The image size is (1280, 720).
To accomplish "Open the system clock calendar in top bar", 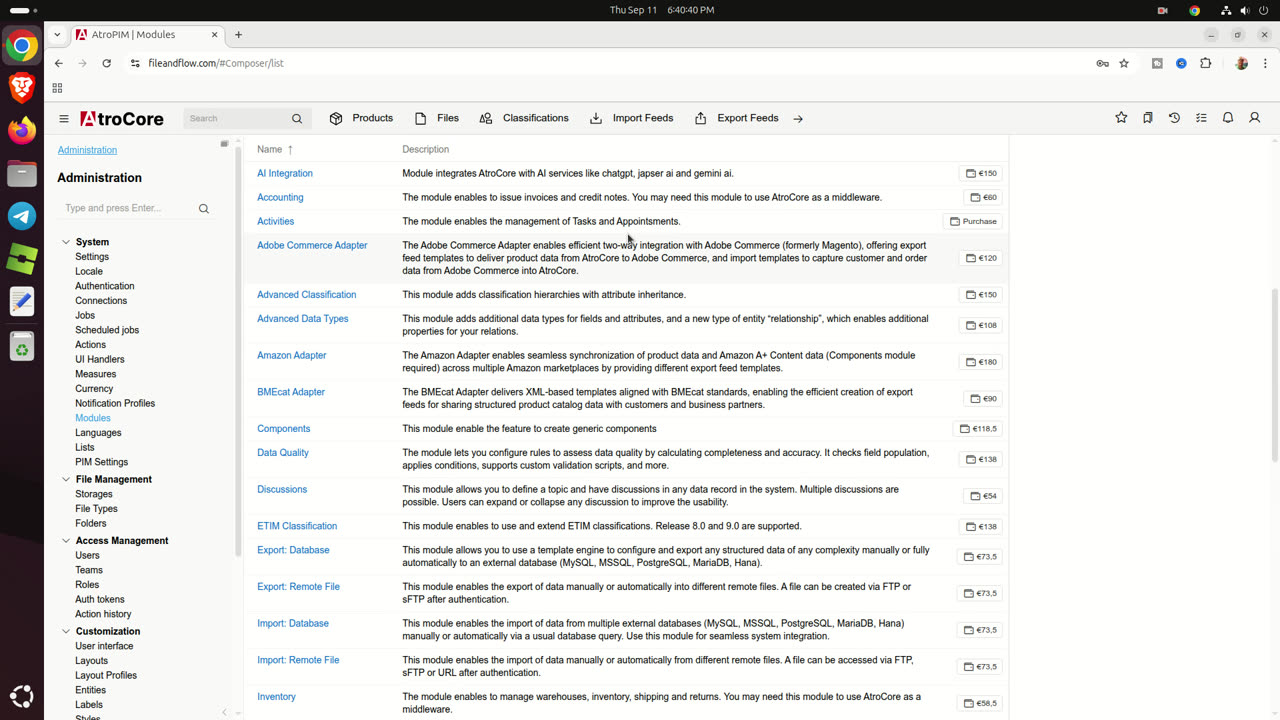I will [x=662, y=10].
